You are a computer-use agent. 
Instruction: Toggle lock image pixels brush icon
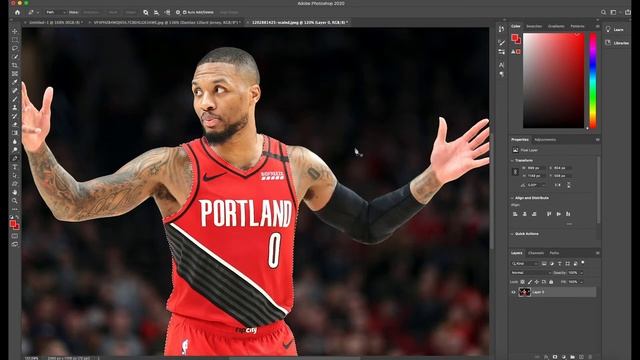[530, 282]
